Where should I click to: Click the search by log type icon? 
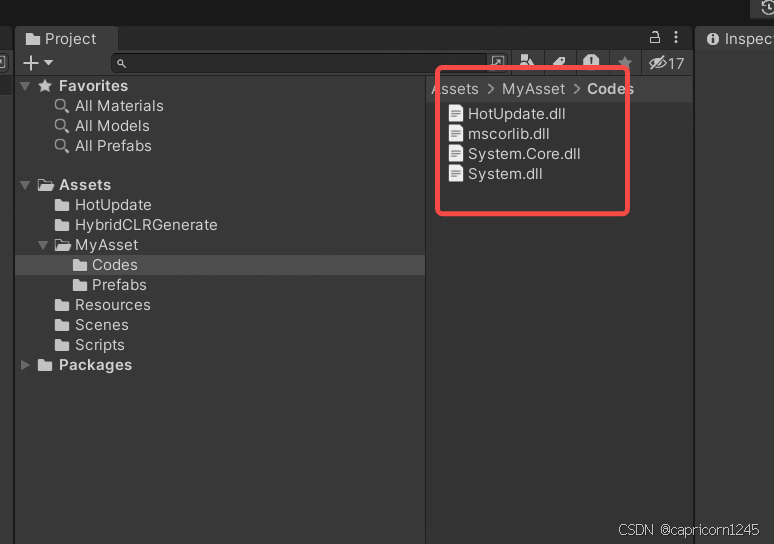click(x=591, y=63)
